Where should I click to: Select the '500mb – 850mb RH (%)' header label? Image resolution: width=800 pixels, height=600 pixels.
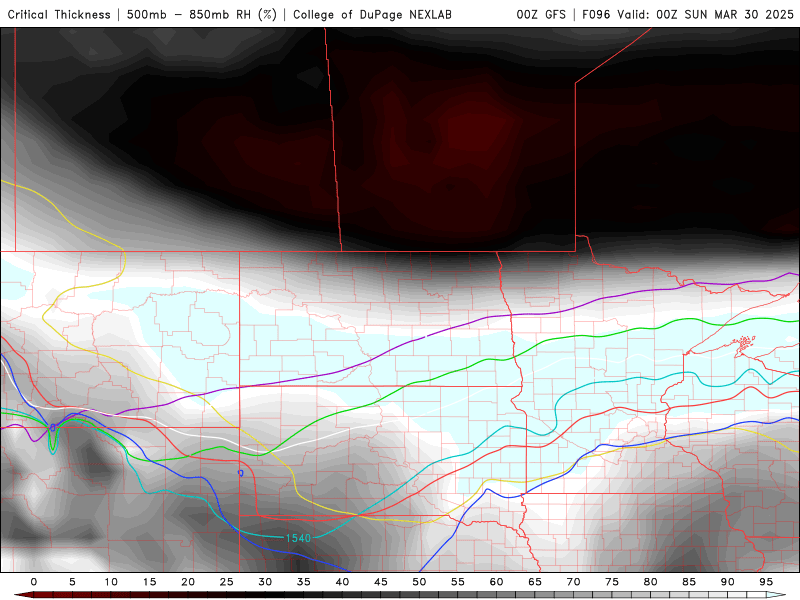pyautogui.click(x=202, y=14)
